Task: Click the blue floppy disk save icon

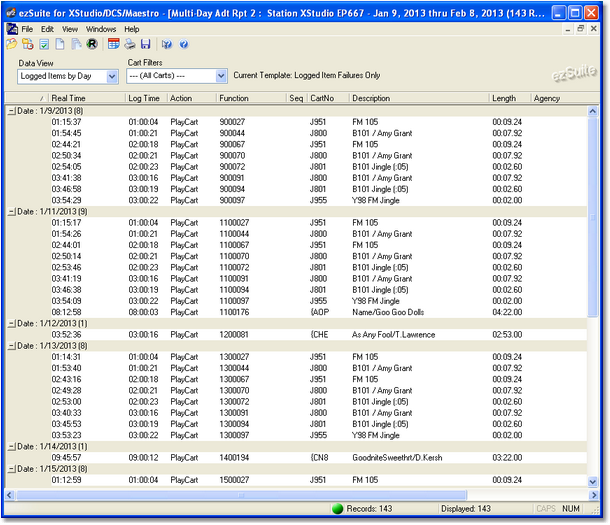Action: pyautogui.click(x=145, y=44)
